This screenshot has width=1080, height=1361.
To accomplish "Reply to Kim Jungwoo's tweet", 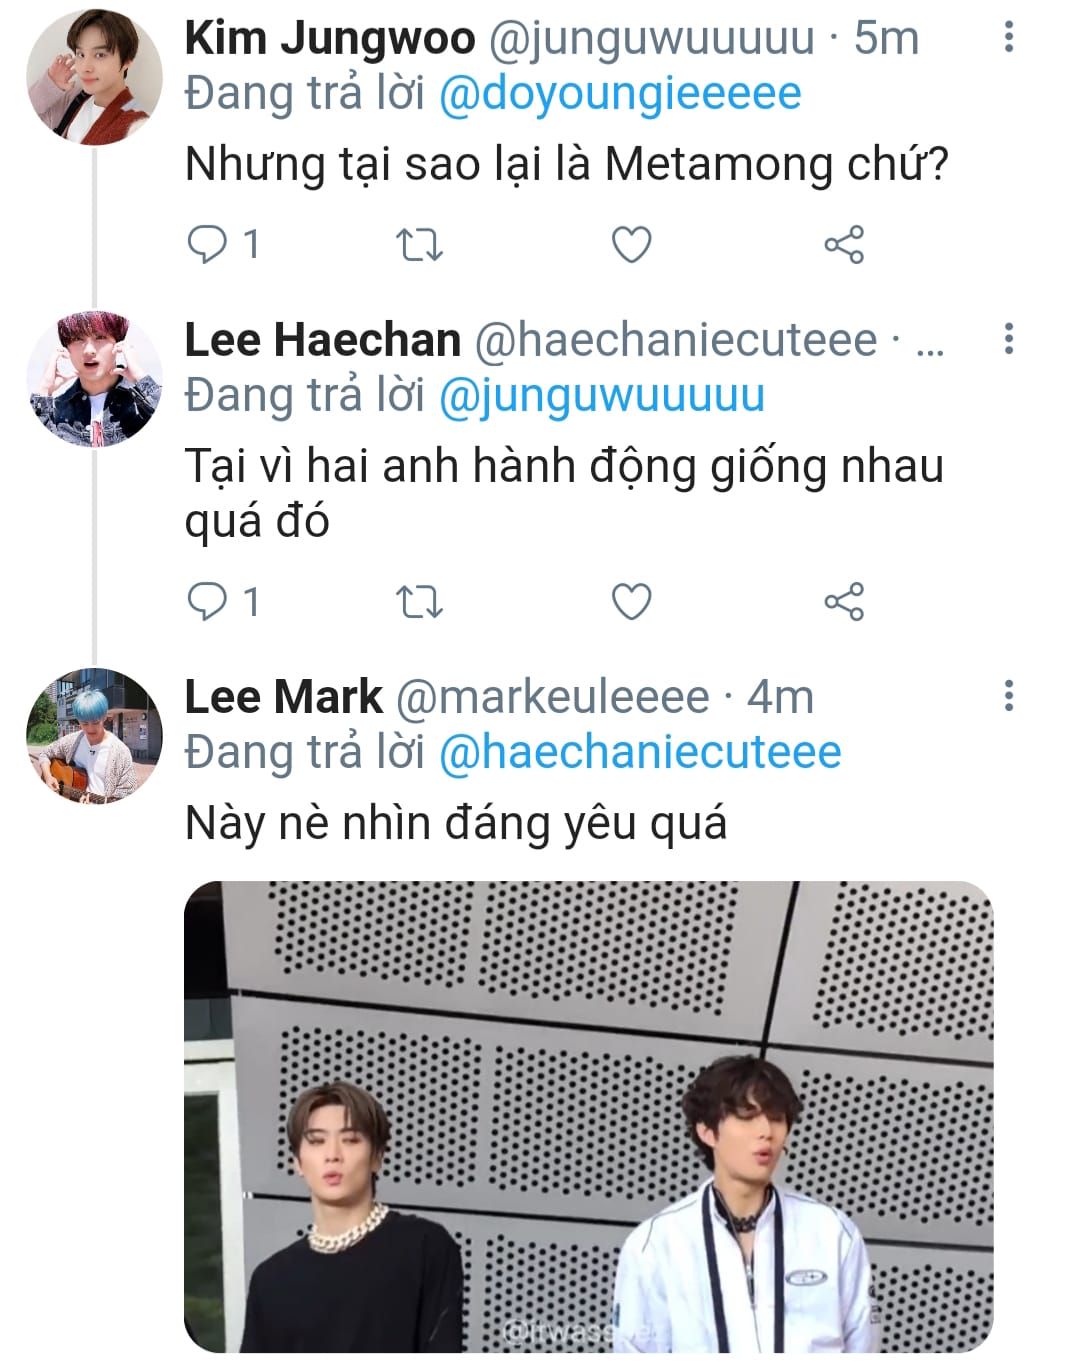I will pos(208,244).
